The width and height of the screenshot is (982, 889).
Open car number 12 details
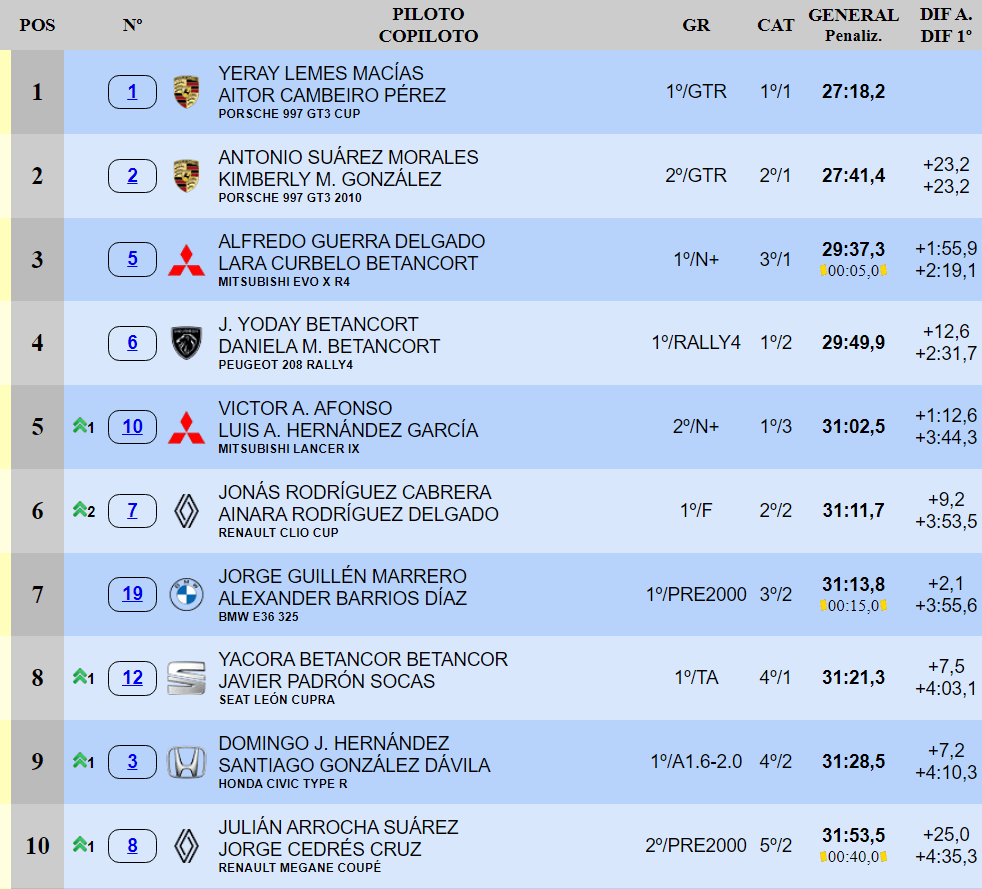(132, 678)
